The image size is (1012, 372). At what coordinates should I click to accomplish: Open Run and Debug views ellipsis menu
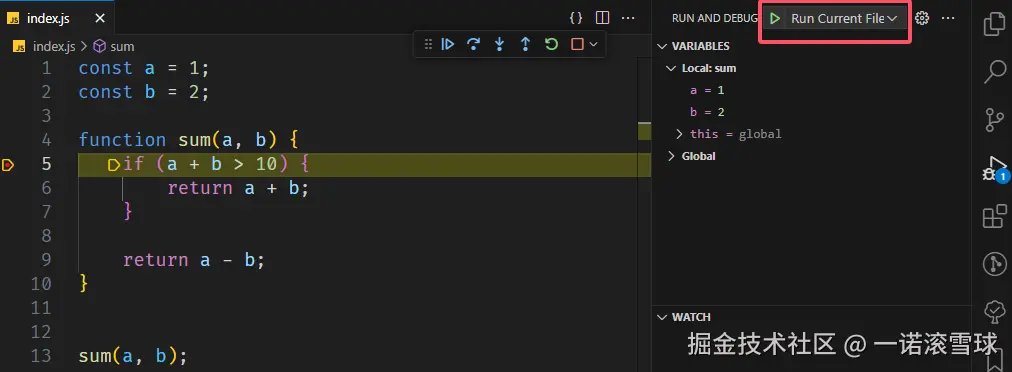[x=947, y=18]
